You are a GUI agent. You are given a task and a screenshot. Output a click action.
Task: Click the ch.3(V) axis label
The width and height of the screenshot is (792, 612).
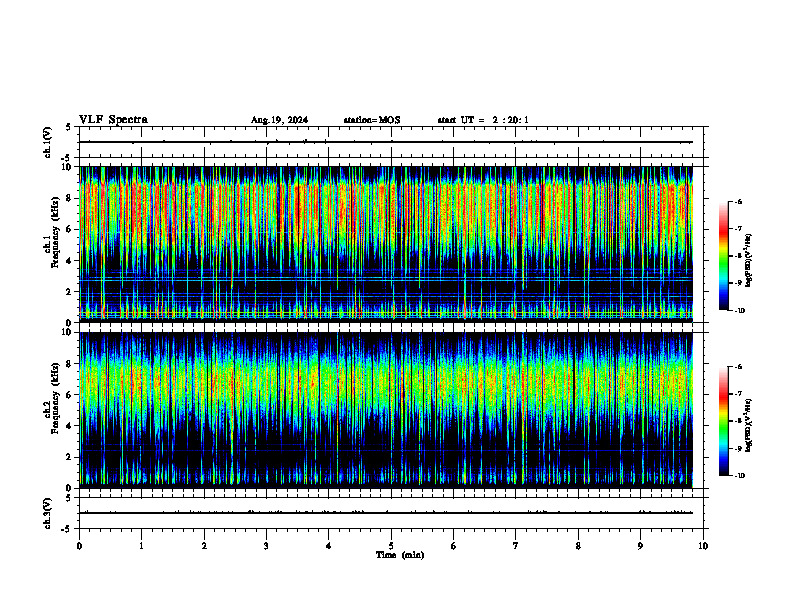point(48,513)
